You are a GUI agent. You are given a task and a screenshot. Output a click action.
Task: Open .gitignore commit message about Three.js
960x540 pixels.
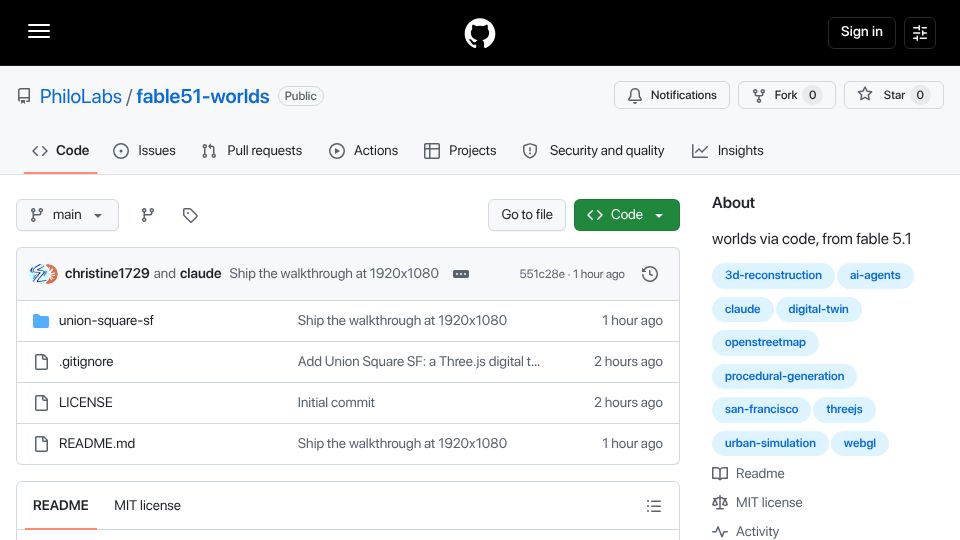tap(419, 362)
